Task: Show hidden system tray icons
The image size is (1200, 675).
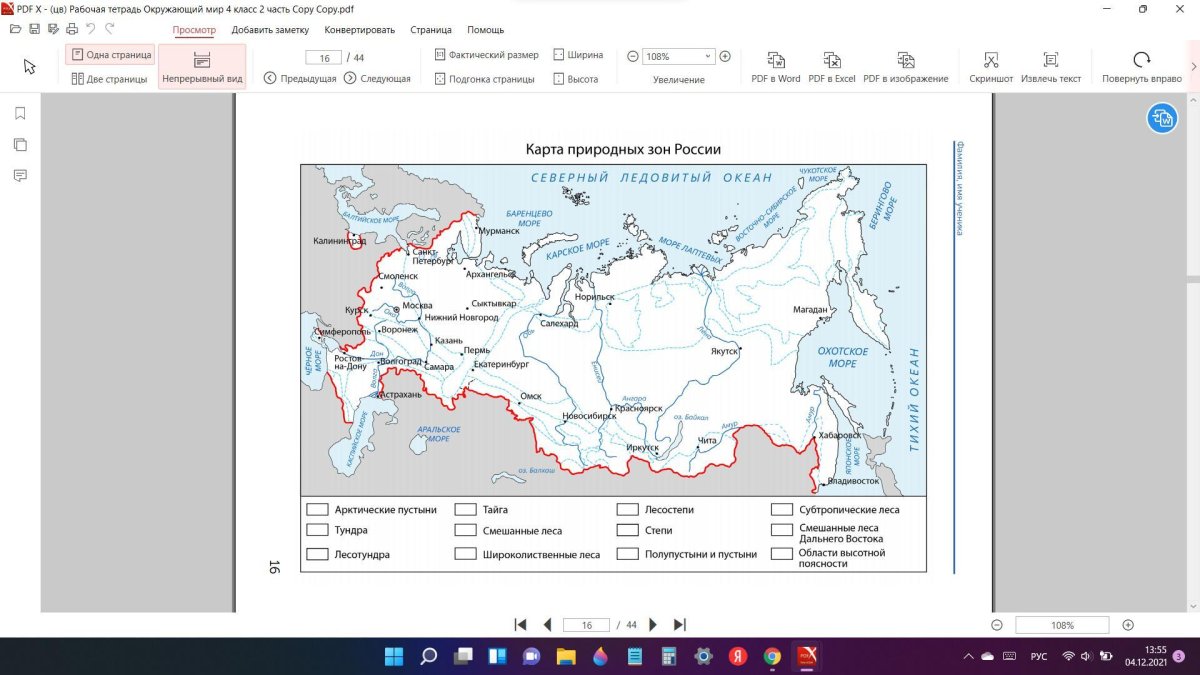Action: pyautogui.click(x=967, y=656)
